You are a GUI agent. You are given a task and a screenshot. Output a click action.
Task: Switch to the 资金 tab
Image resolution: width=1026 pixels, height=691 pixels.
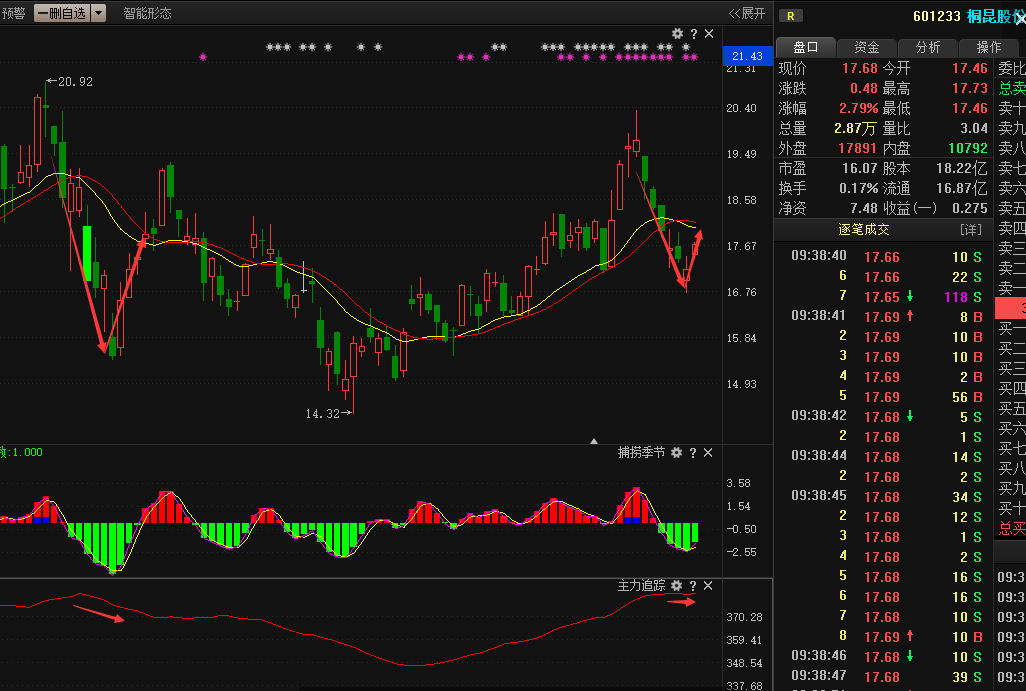pos(867,47)
